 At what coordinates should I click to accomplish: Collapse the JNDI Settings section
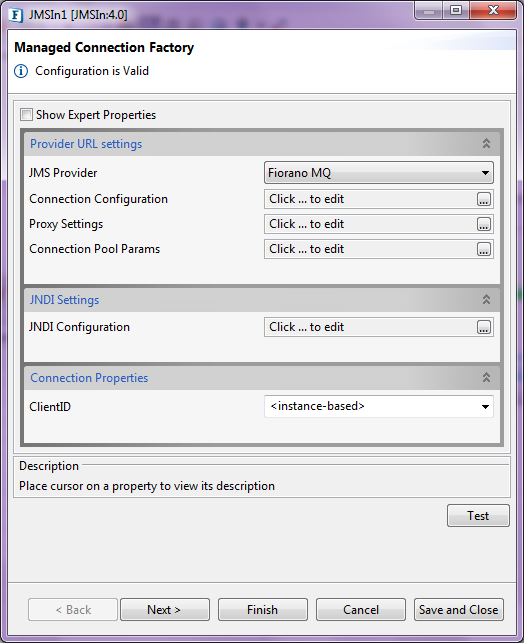click(x=486, y=300)
